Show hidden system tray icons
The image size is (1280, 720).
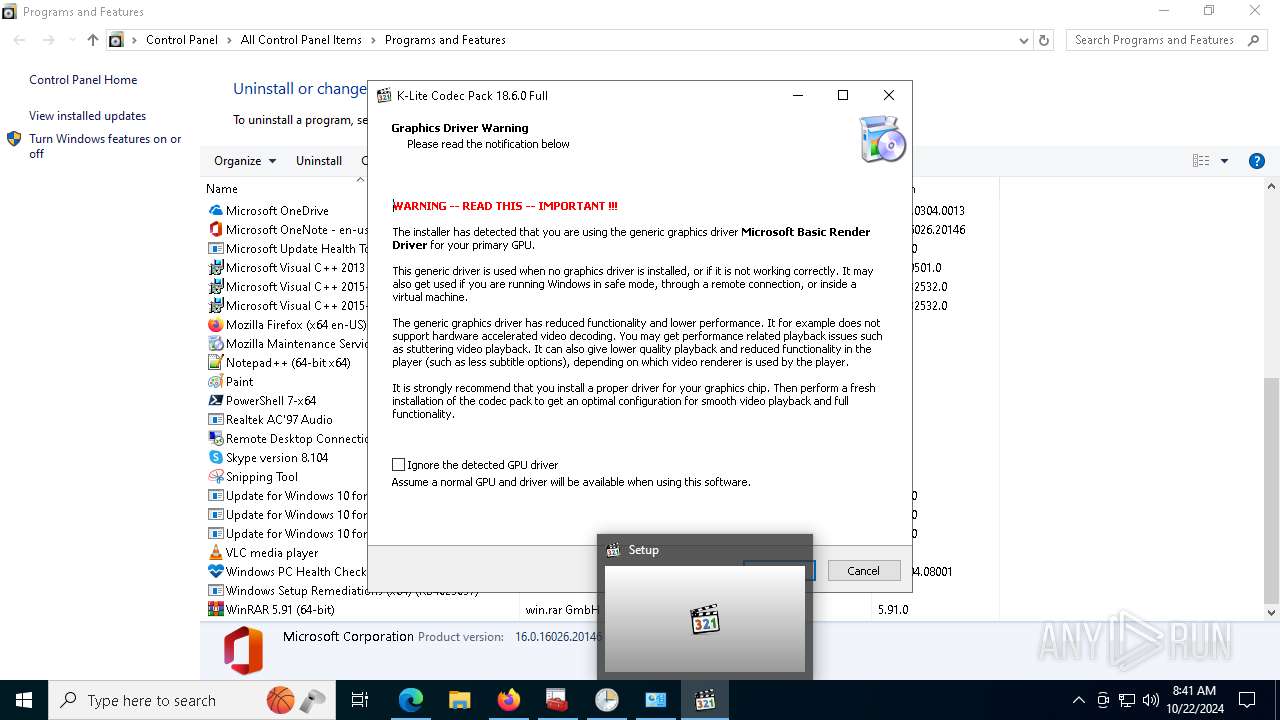(1078, 700)
